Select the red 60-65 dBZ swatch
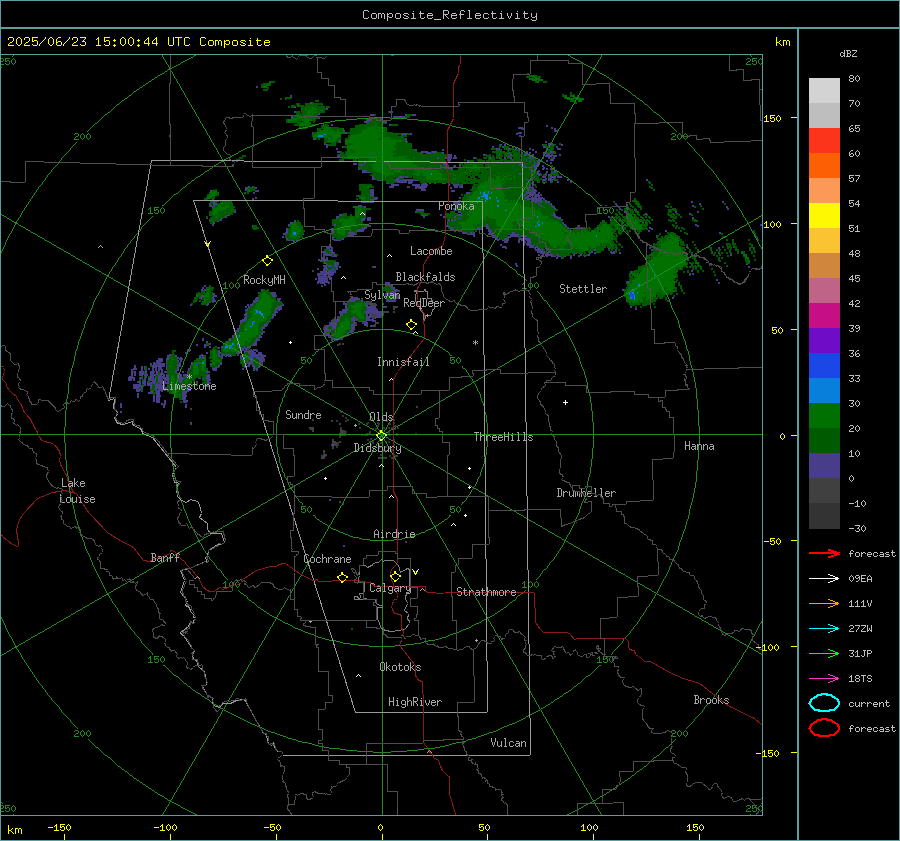Screen dimensions: 900x841 click(x=824, y=140)
